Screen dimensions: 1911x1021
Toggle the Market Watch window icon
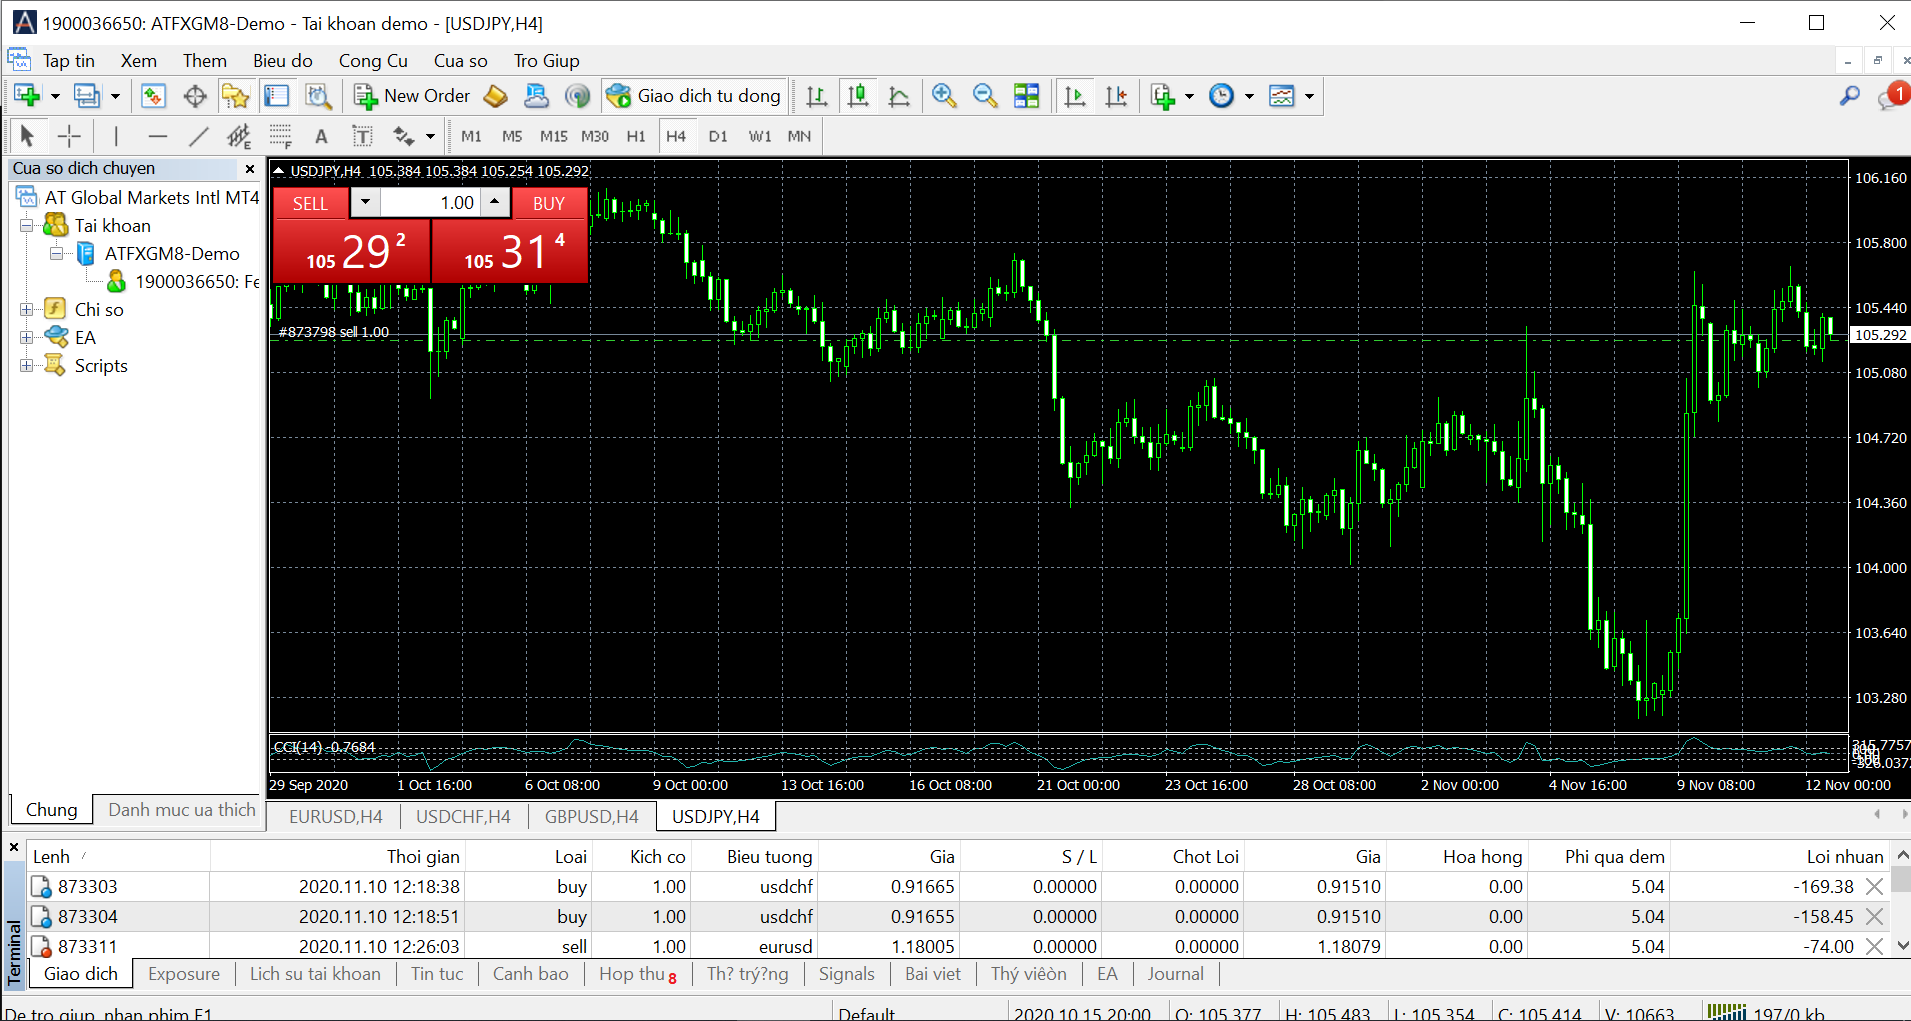[152, 96]
